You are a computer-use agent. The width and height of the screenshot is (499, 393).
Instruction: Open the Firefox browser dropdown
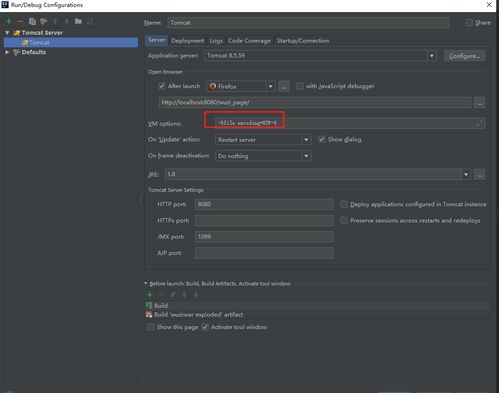pos(270,86)
